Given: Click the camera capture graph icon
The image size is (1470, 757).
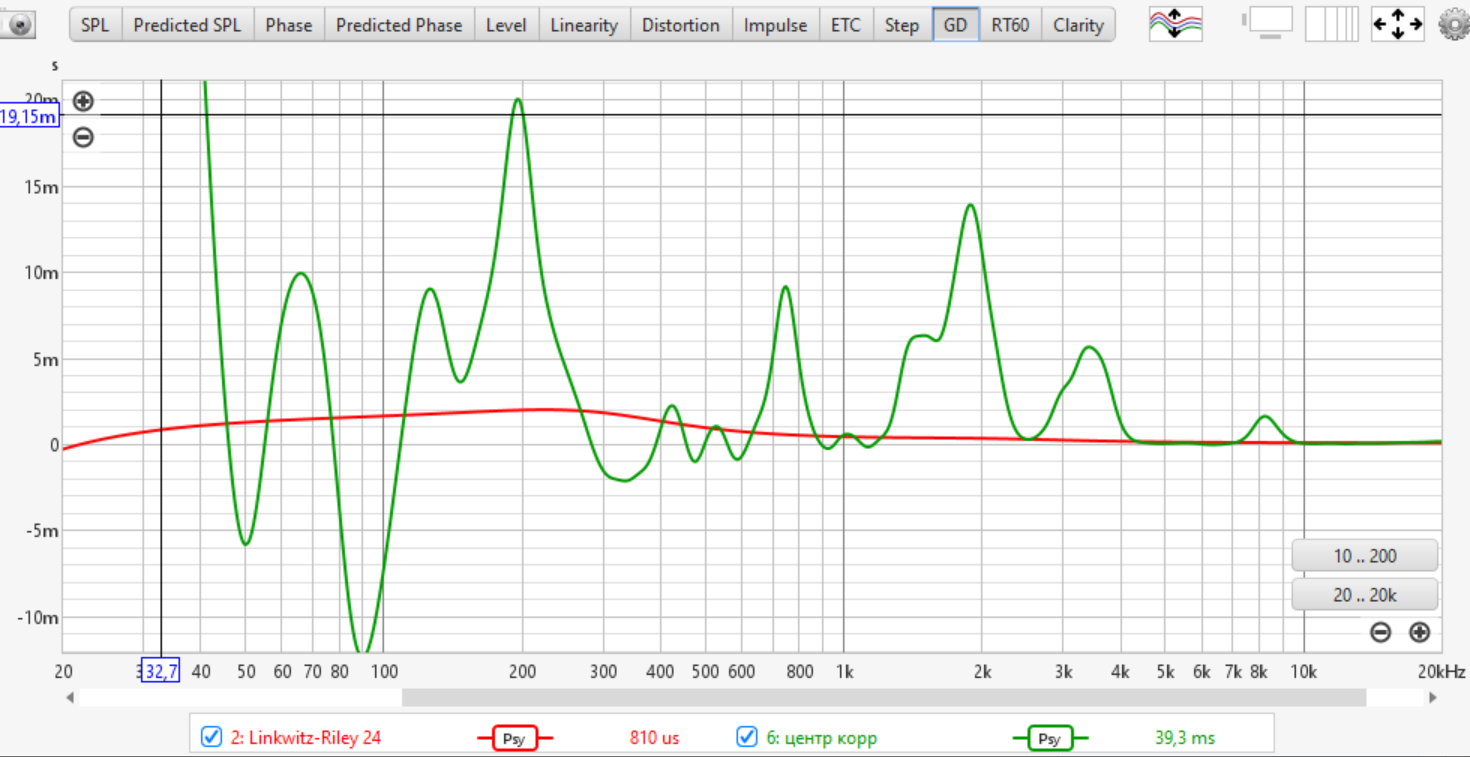Looking at the screenshot, I should pos(18,25).
